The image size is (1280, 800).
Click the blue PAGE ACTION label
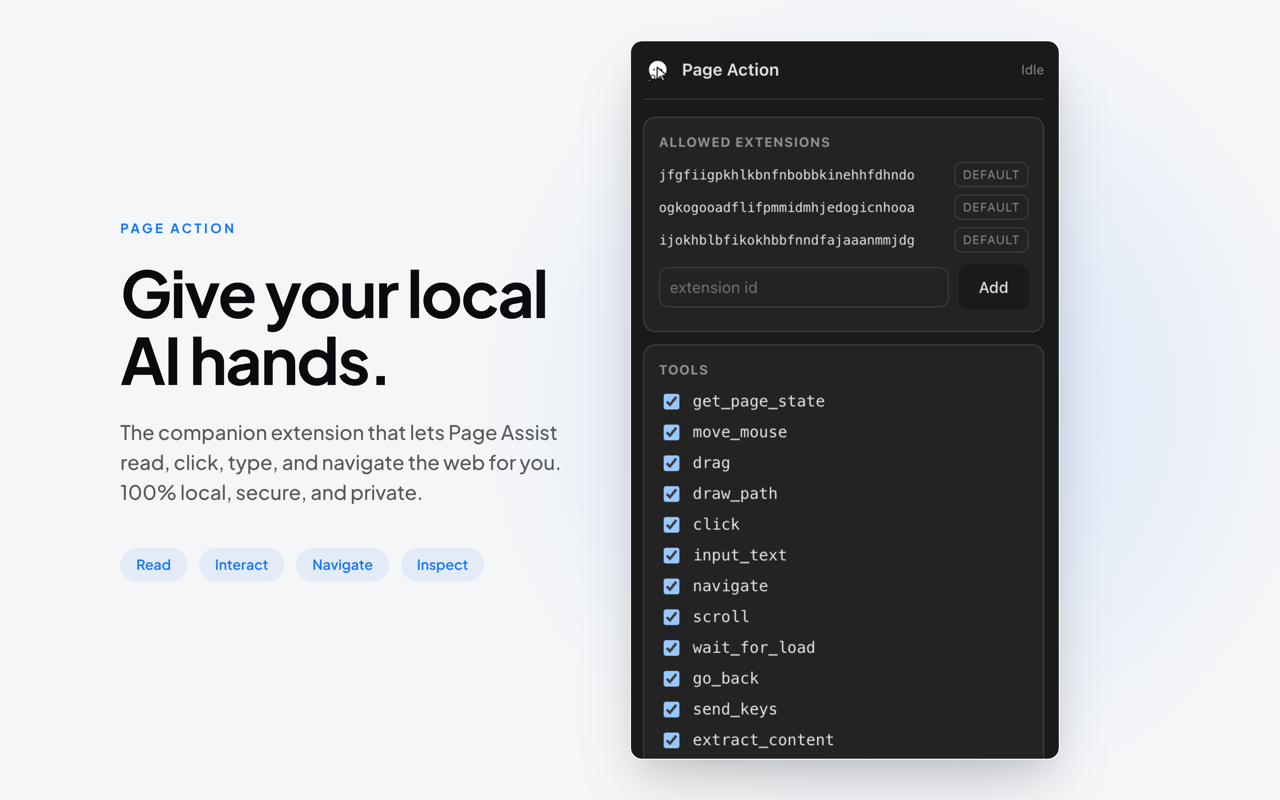click(x=178, y=228)
